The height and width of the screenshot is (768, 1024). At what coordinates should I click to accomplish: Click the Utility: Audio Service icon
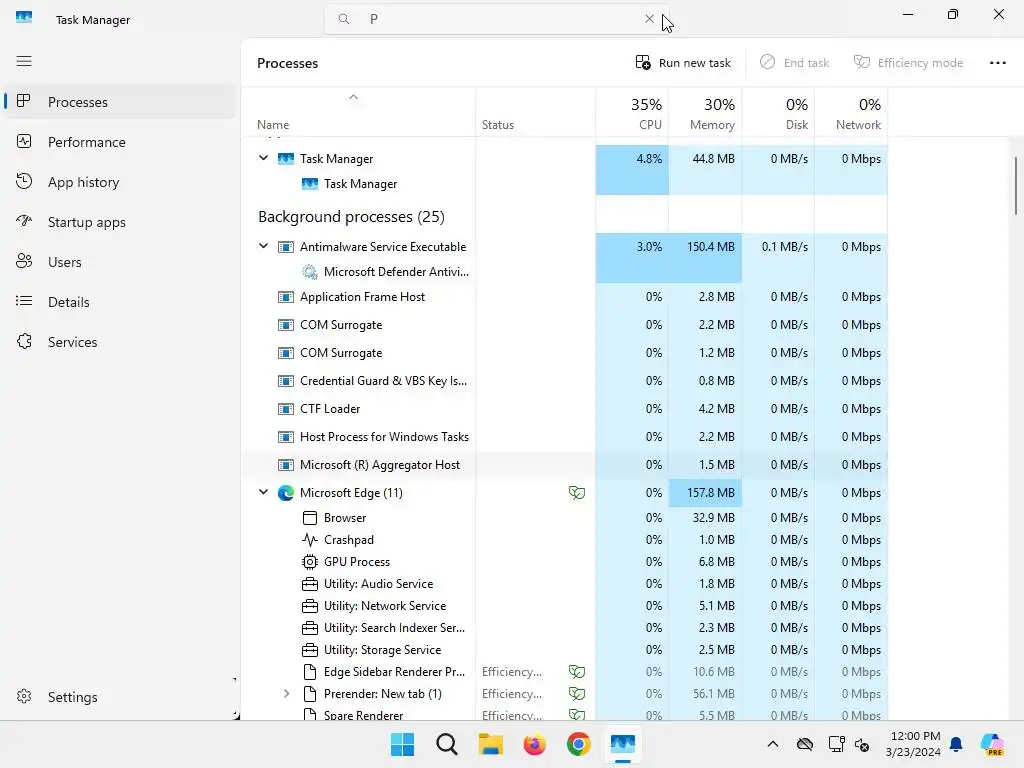tap(310, 584)
